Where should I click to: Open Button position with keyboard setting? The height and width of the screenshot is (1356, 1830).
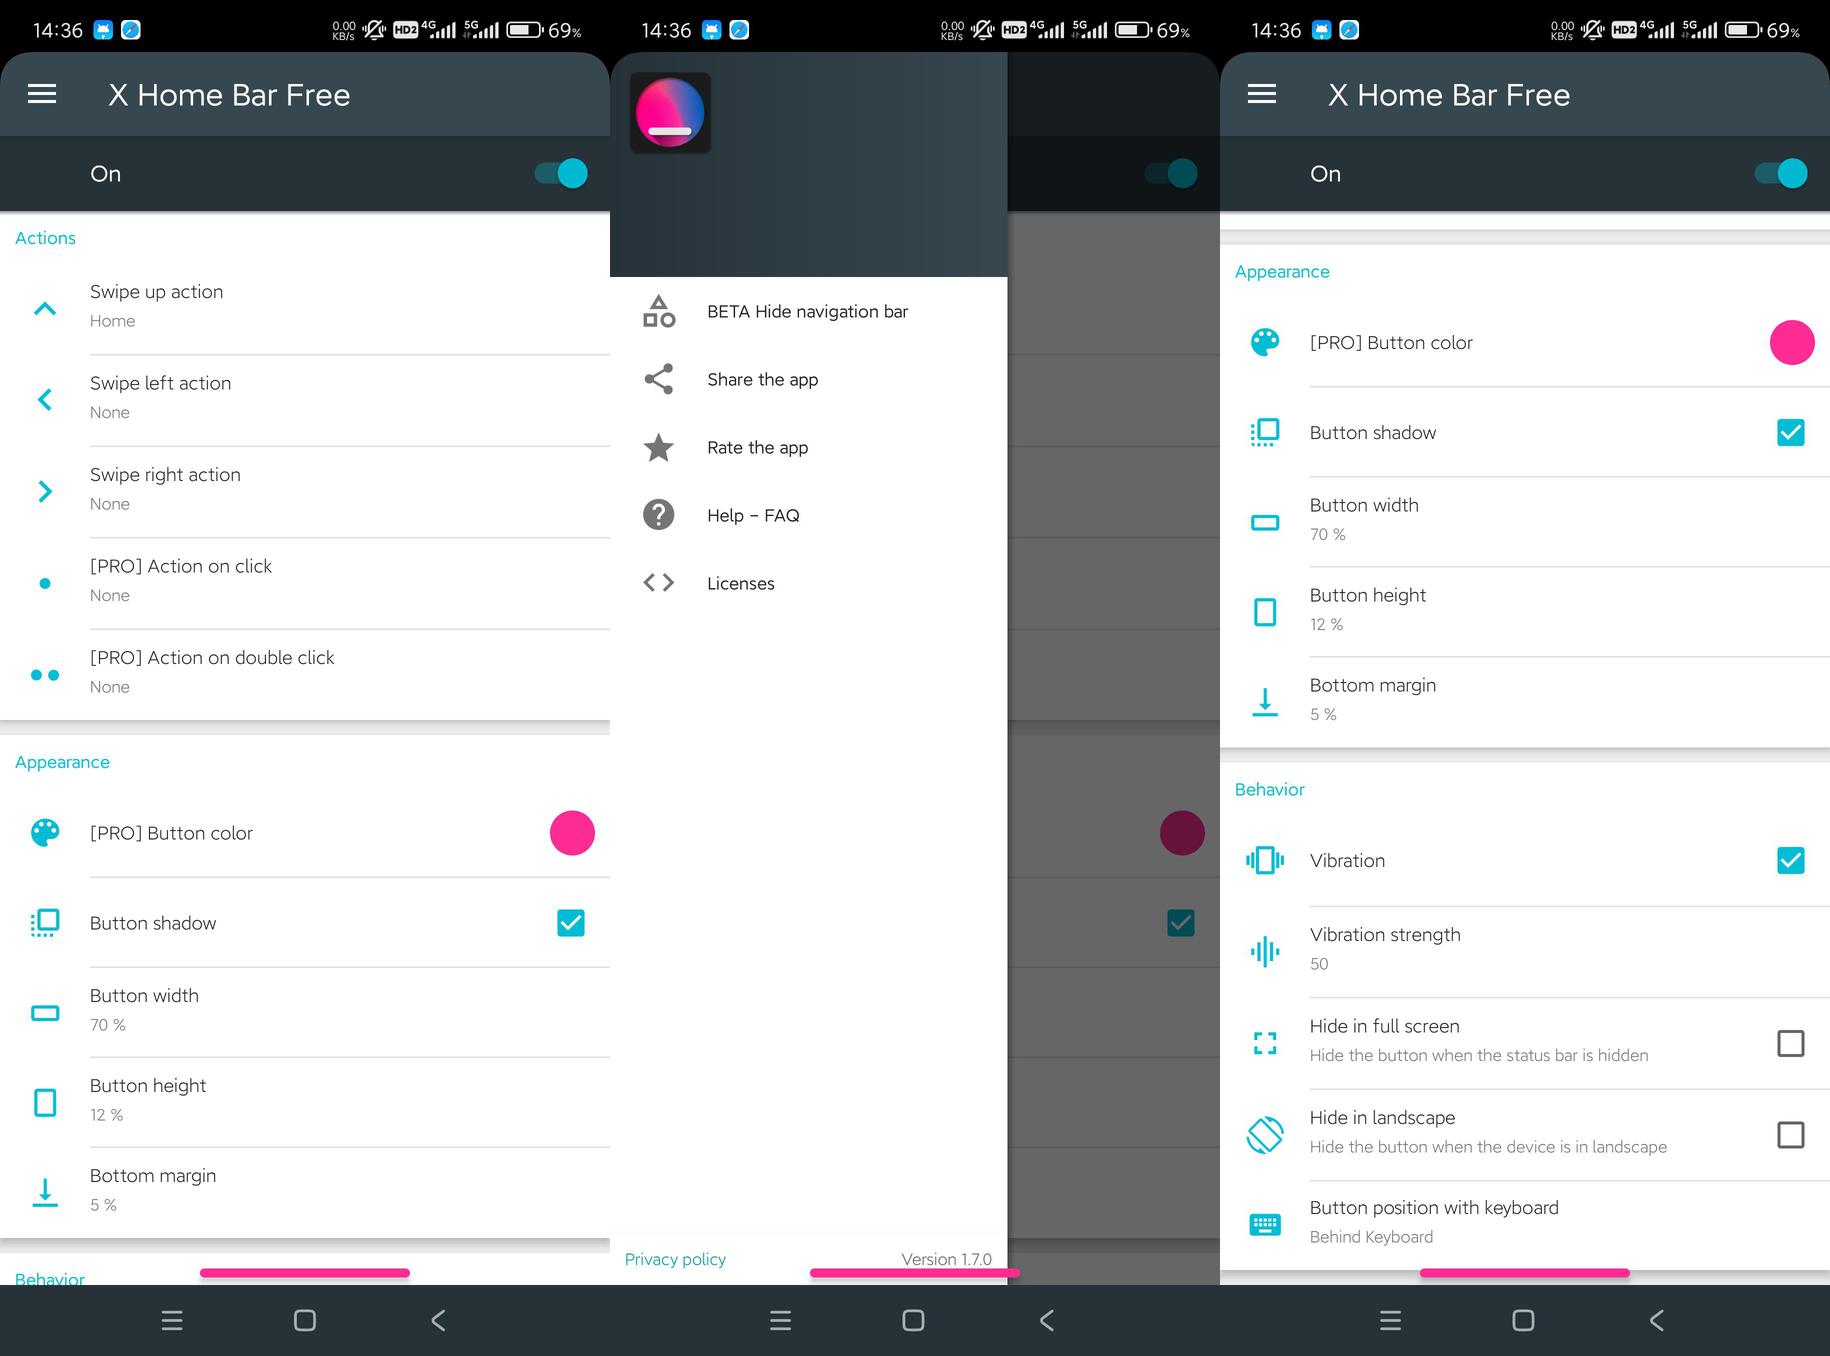click(1525, 1224)
